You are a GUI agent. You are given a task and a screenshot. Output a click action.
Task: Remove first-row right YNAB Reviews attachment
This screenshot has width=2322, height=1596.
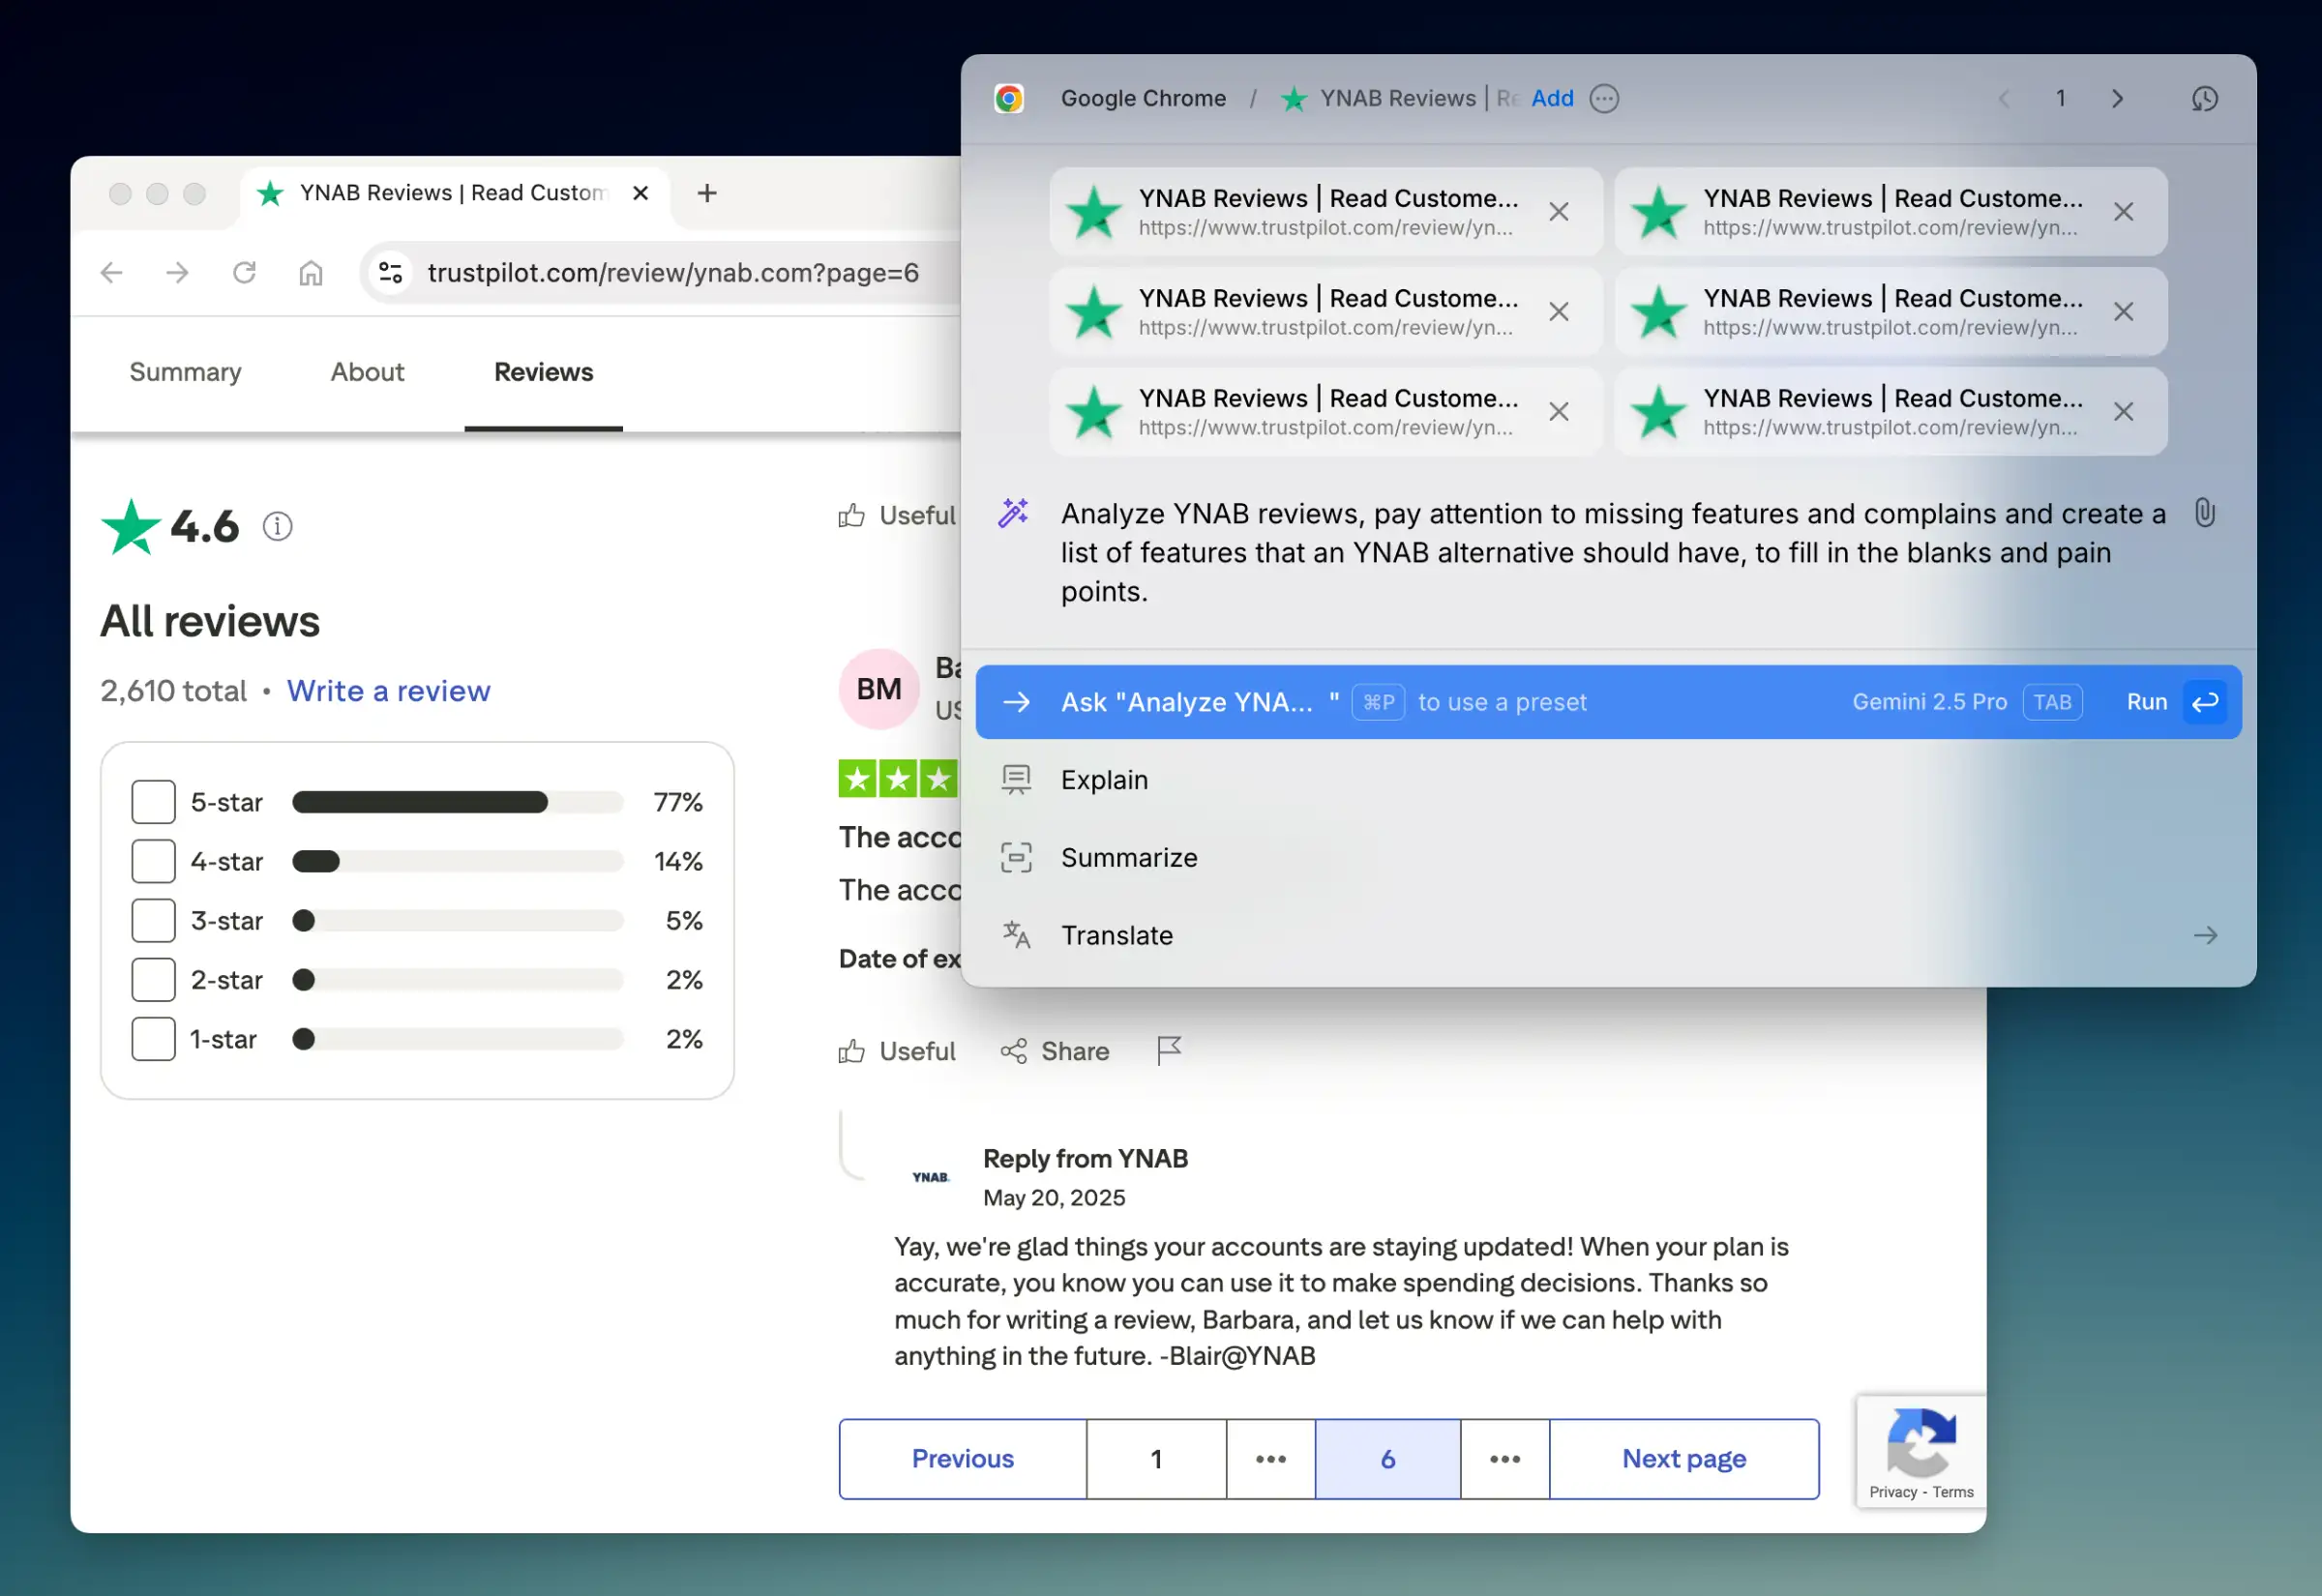[2123, 212]
